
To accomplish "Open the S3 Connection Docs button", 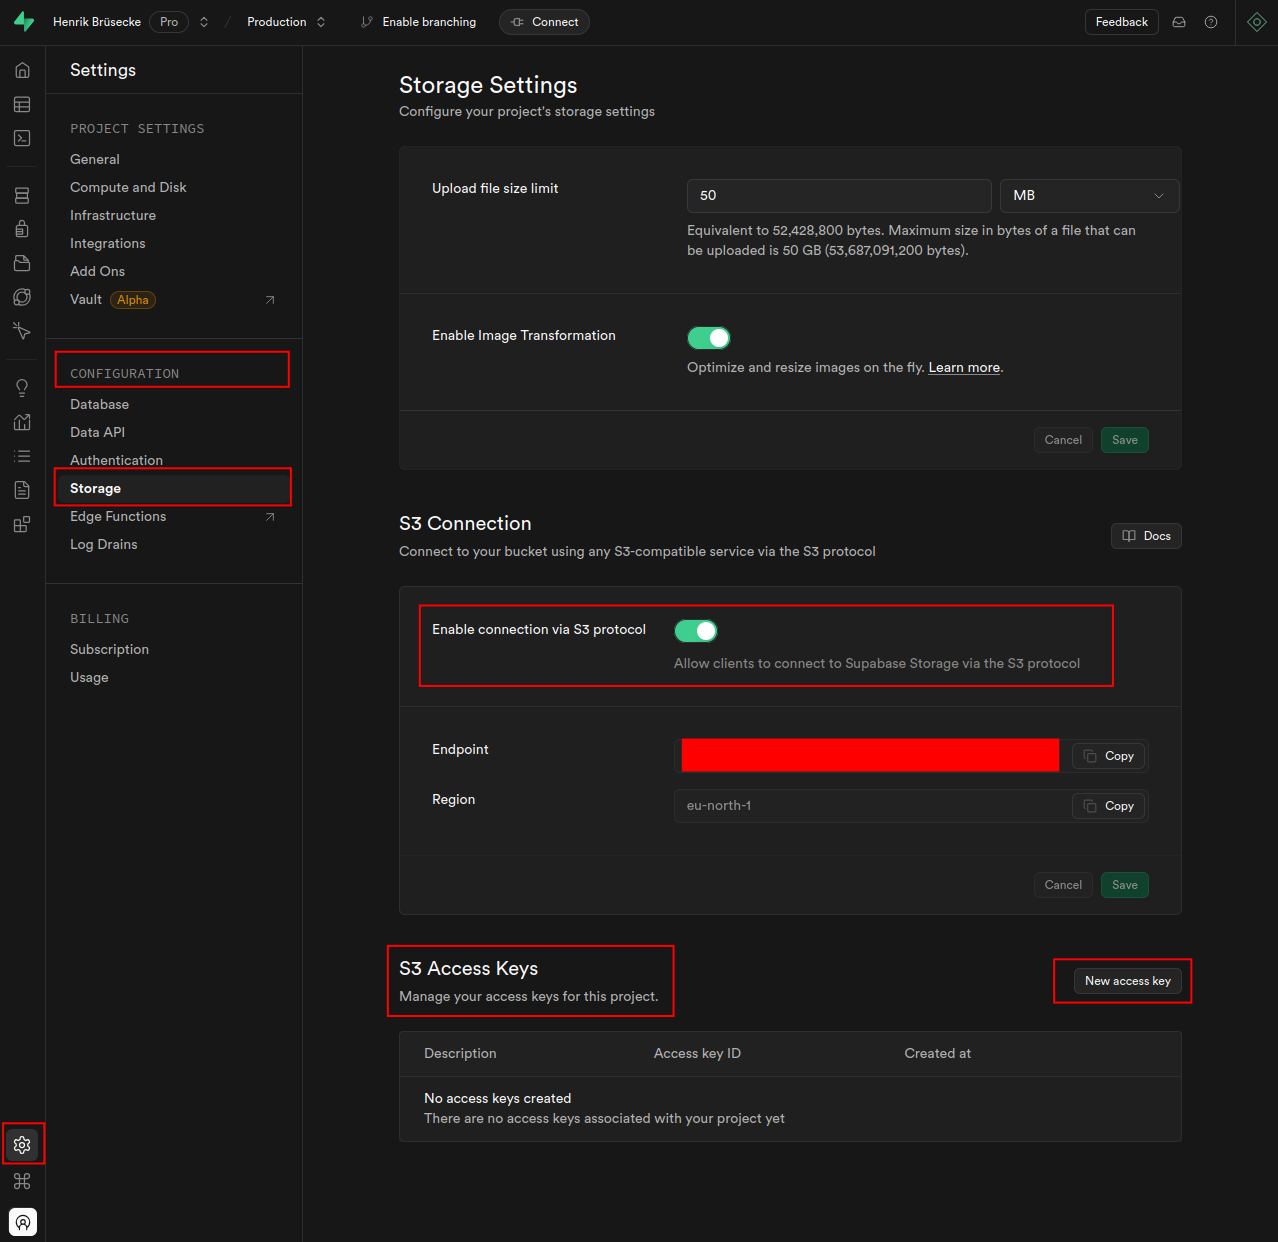I will [1146, 536].
